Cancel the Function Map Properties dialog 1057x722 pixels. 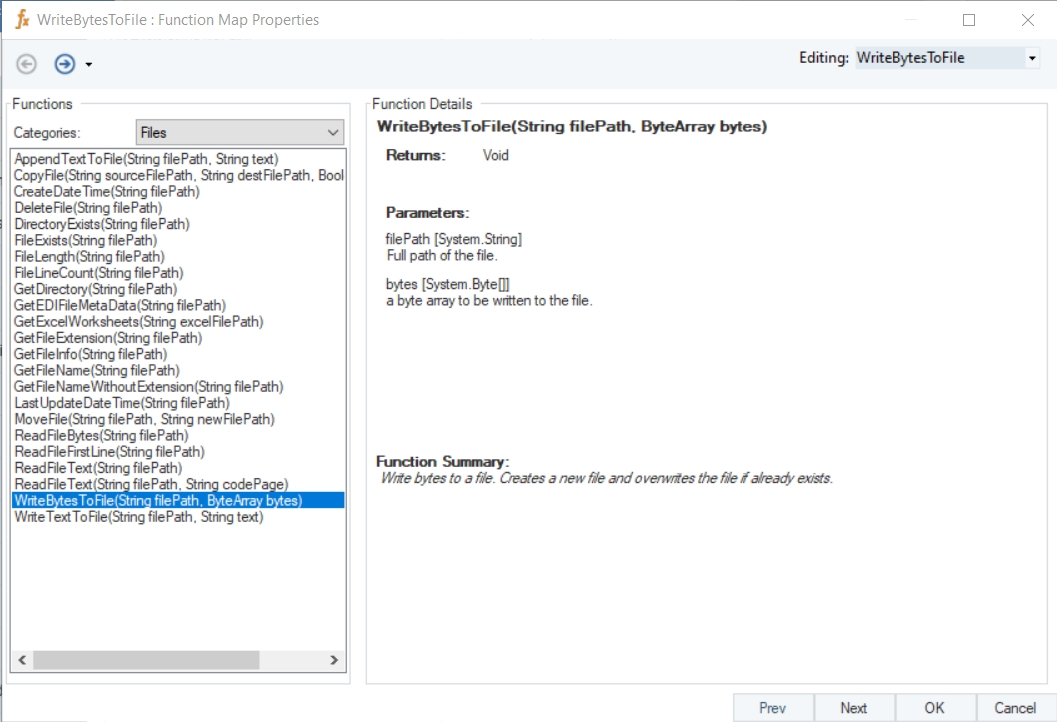pos(1015,708)
